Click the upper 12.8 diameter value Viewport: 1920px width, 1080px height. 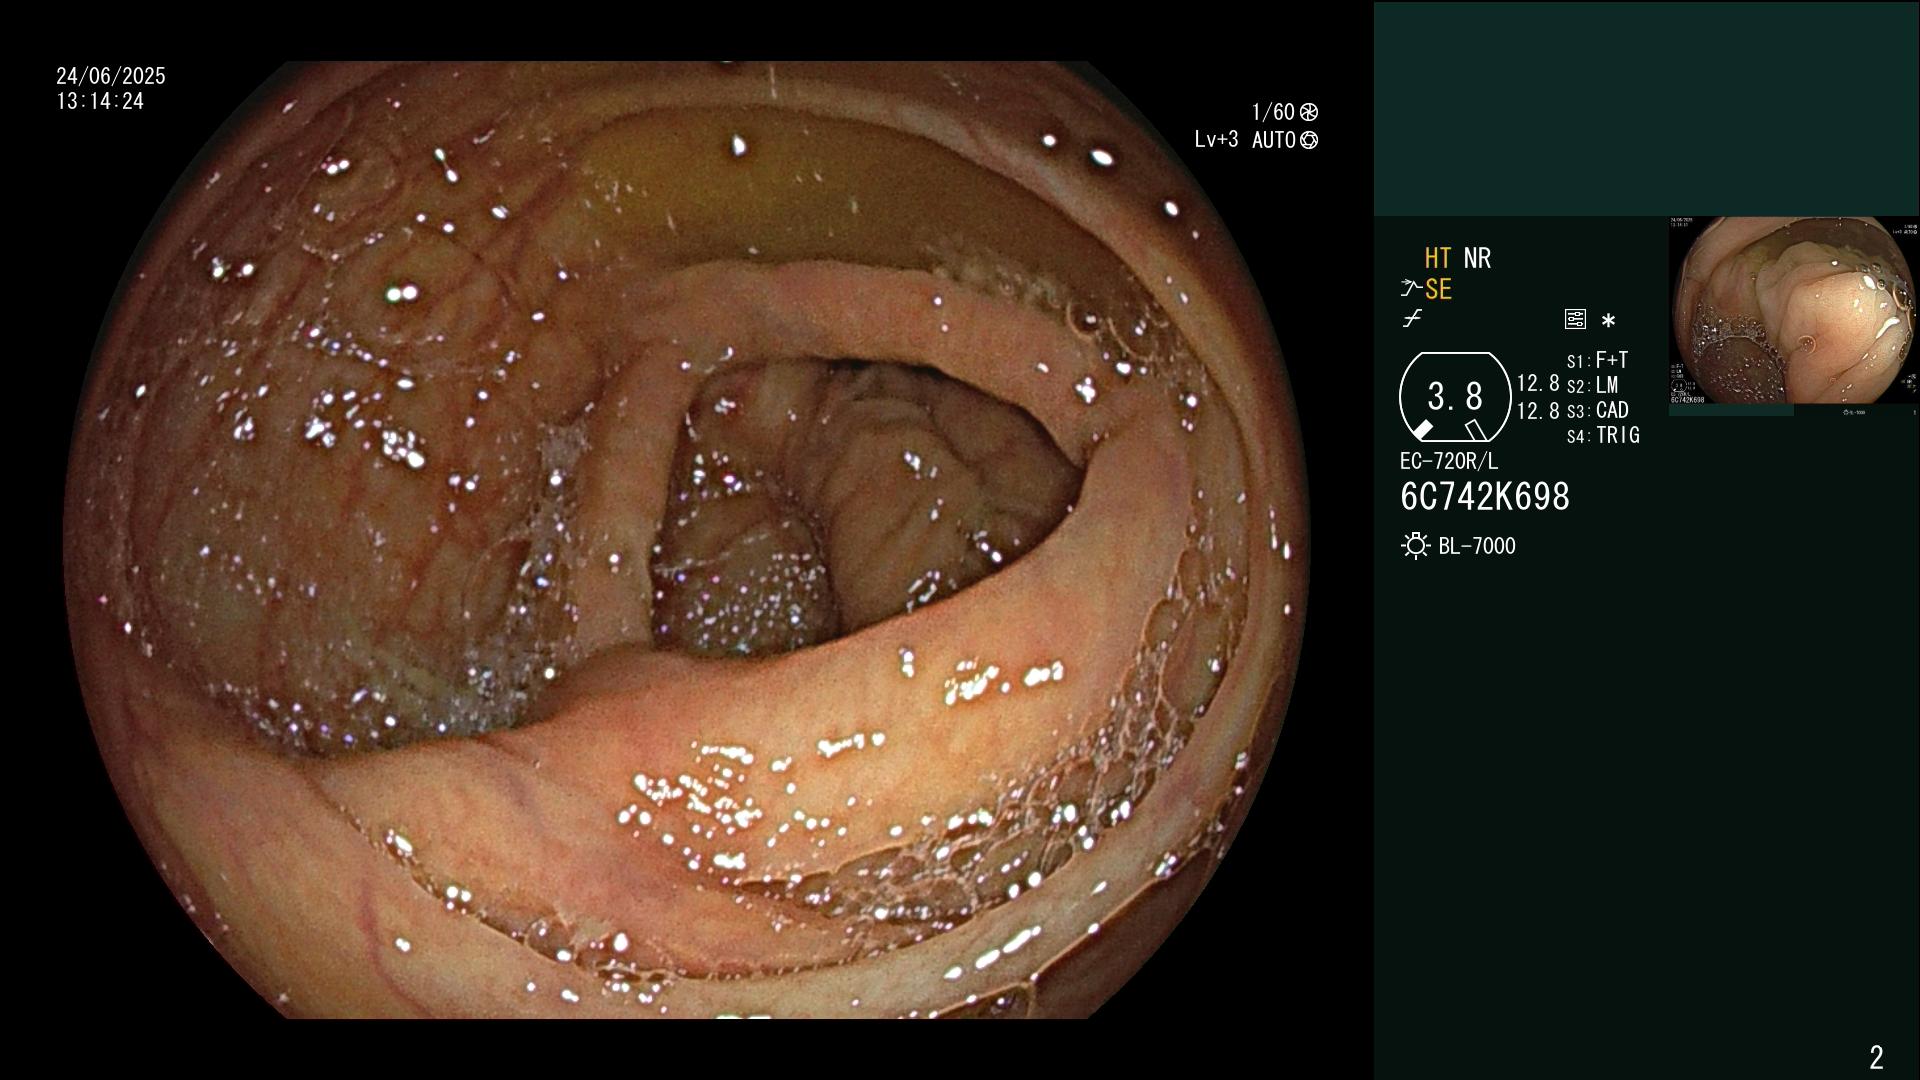[x=1538, y=383]
